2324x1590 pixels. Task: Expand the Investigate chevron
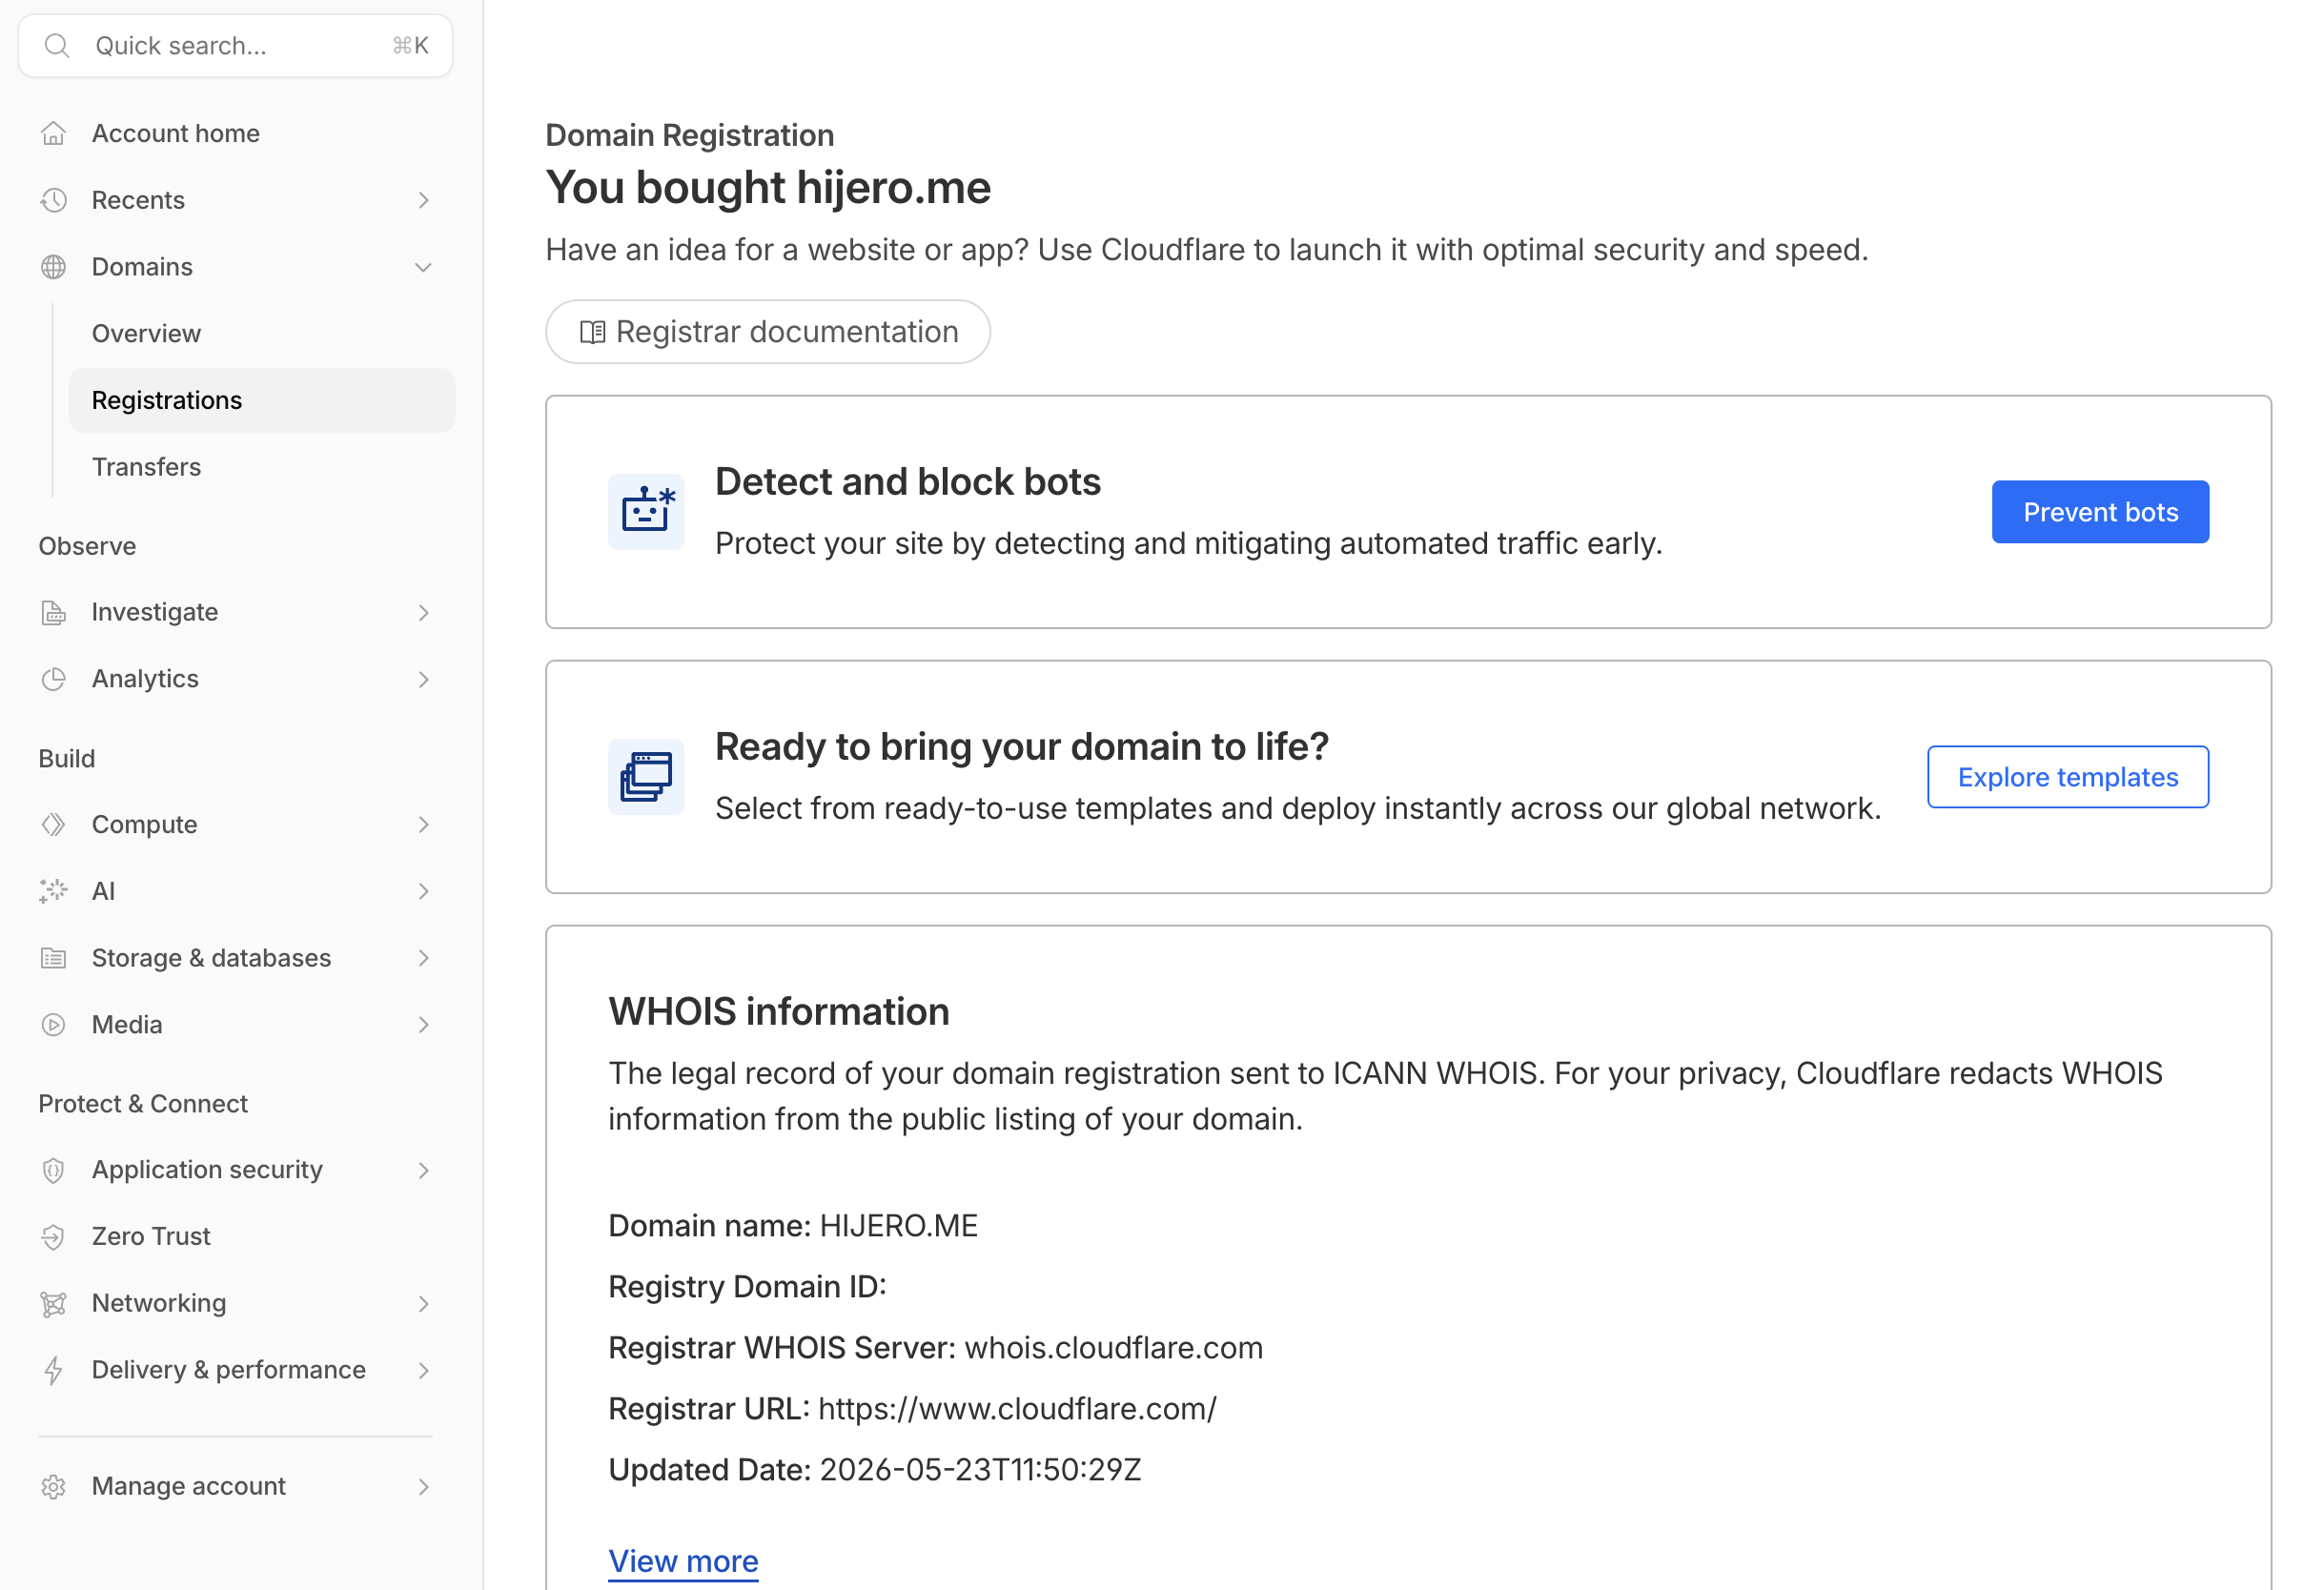pos(424,612)
